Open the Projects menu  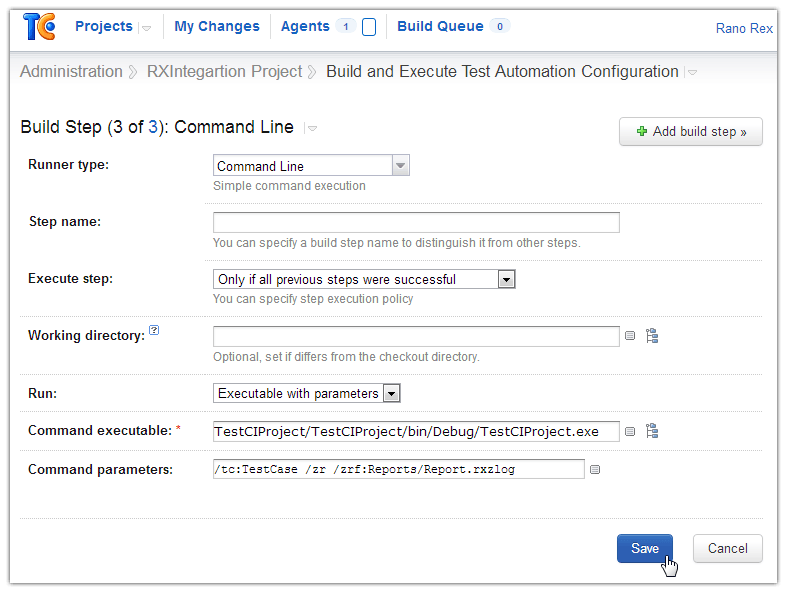(104, 26)
